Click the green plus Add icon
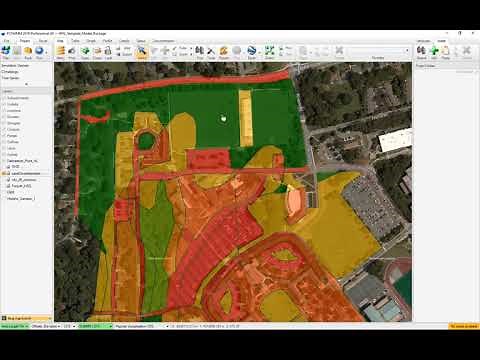The width and height of the screenshot is (480, 360). (x=434, y=51)
